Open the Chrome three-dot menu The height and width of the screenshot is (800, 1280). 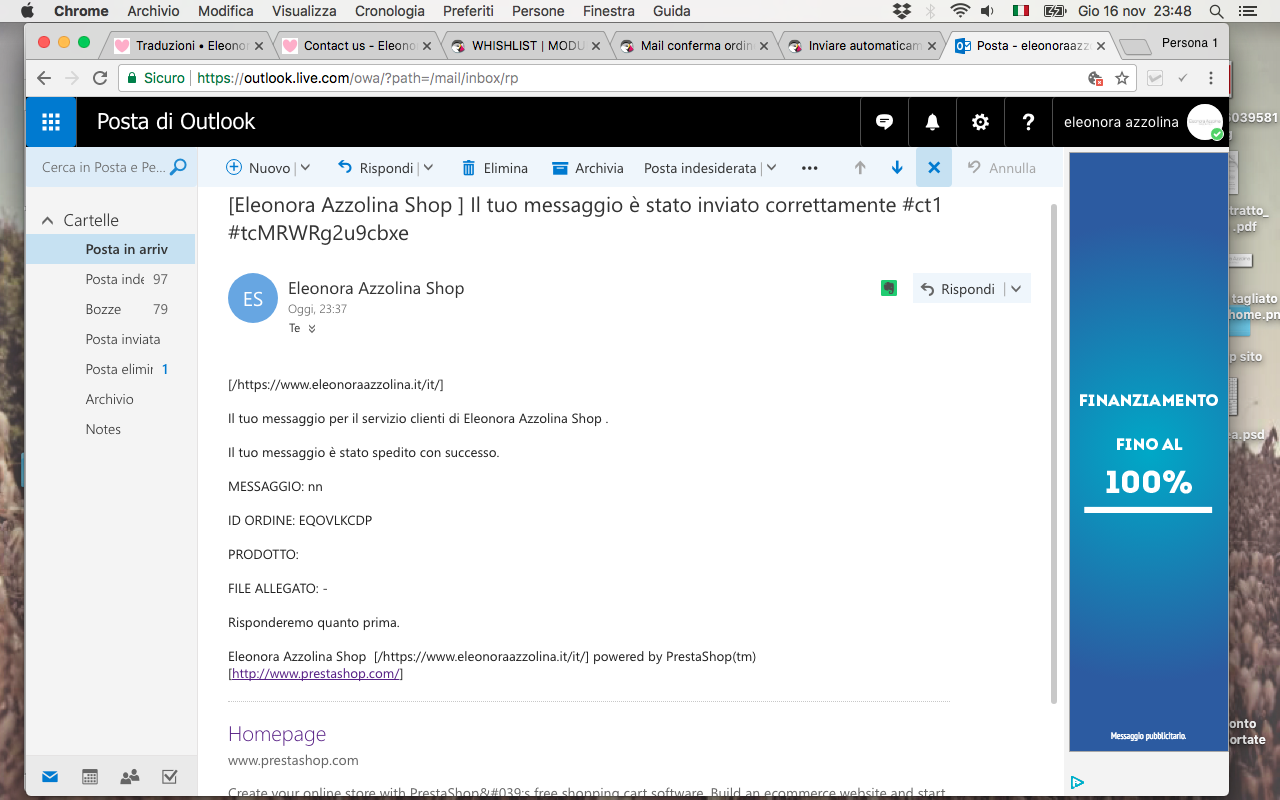pyautogui.click(x=1211, y=78)
